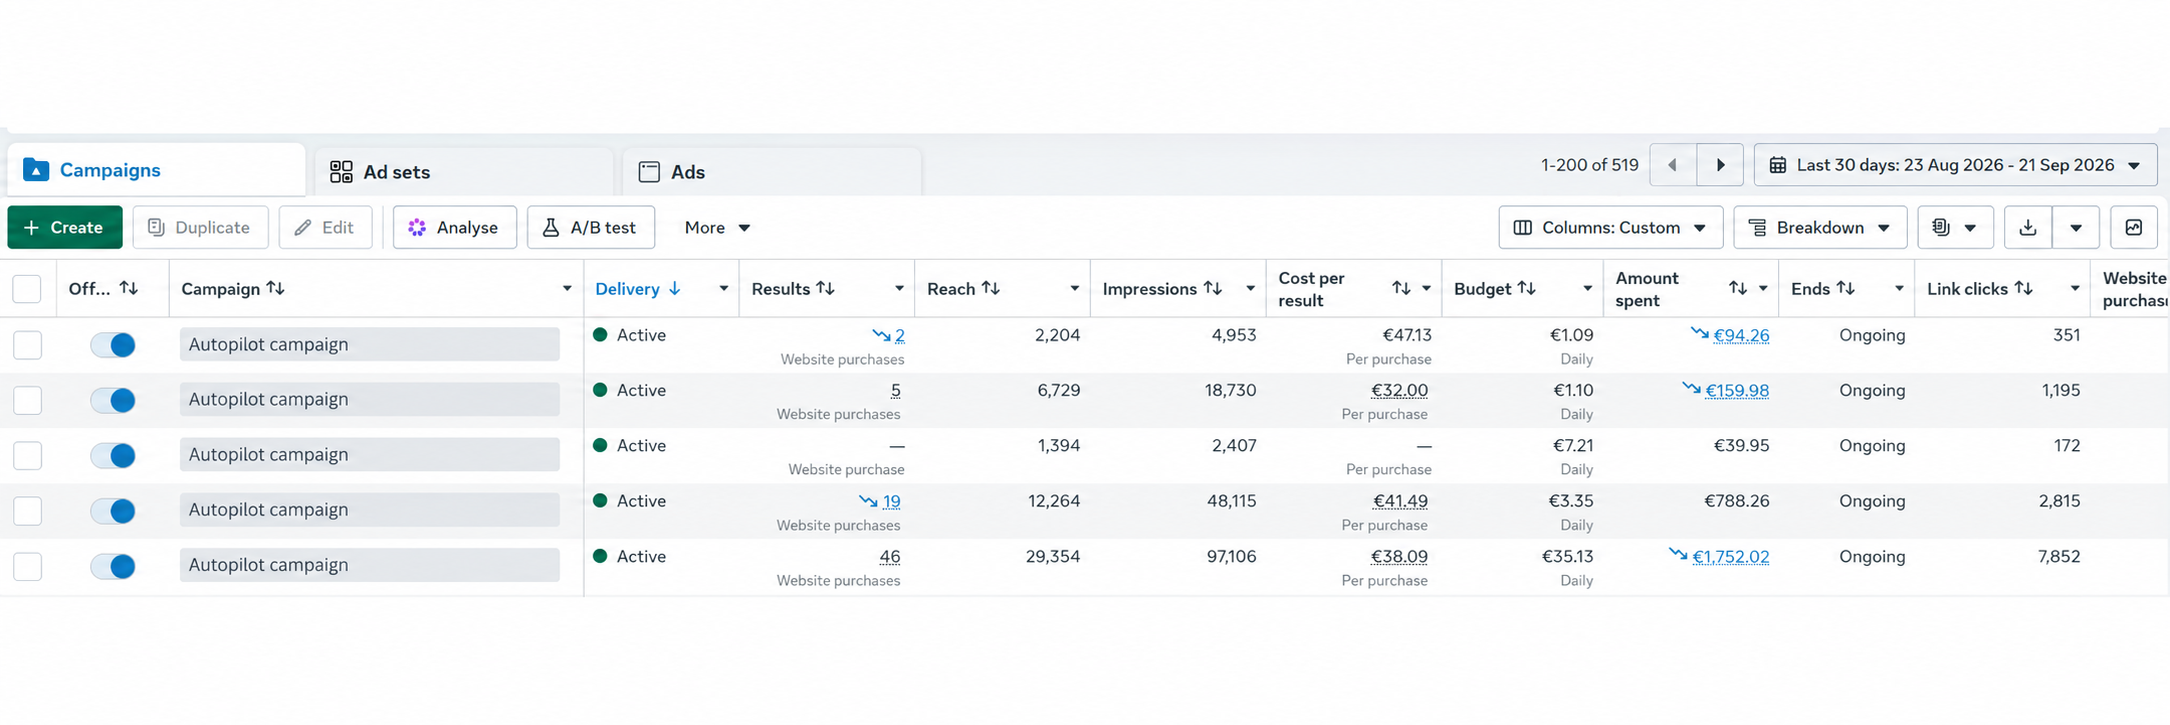The width and height of the screenshot is (2170, 725).
Task: Select checkbox for campaign with 6,729 reach
Action: (x=28, y=400)
